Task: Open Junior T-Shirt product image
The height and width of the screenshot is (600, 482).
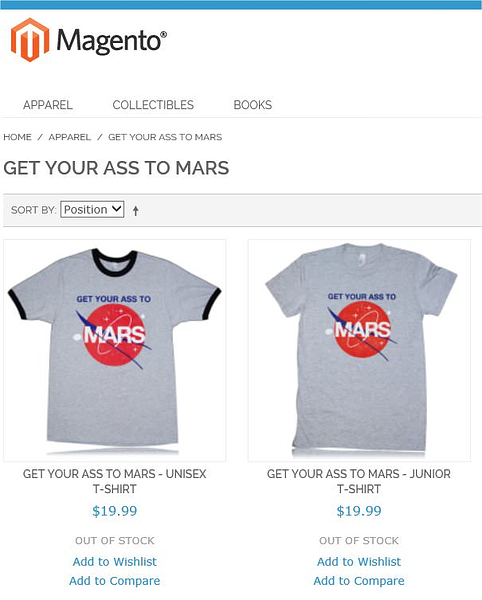Action: (x=359, y=351)
